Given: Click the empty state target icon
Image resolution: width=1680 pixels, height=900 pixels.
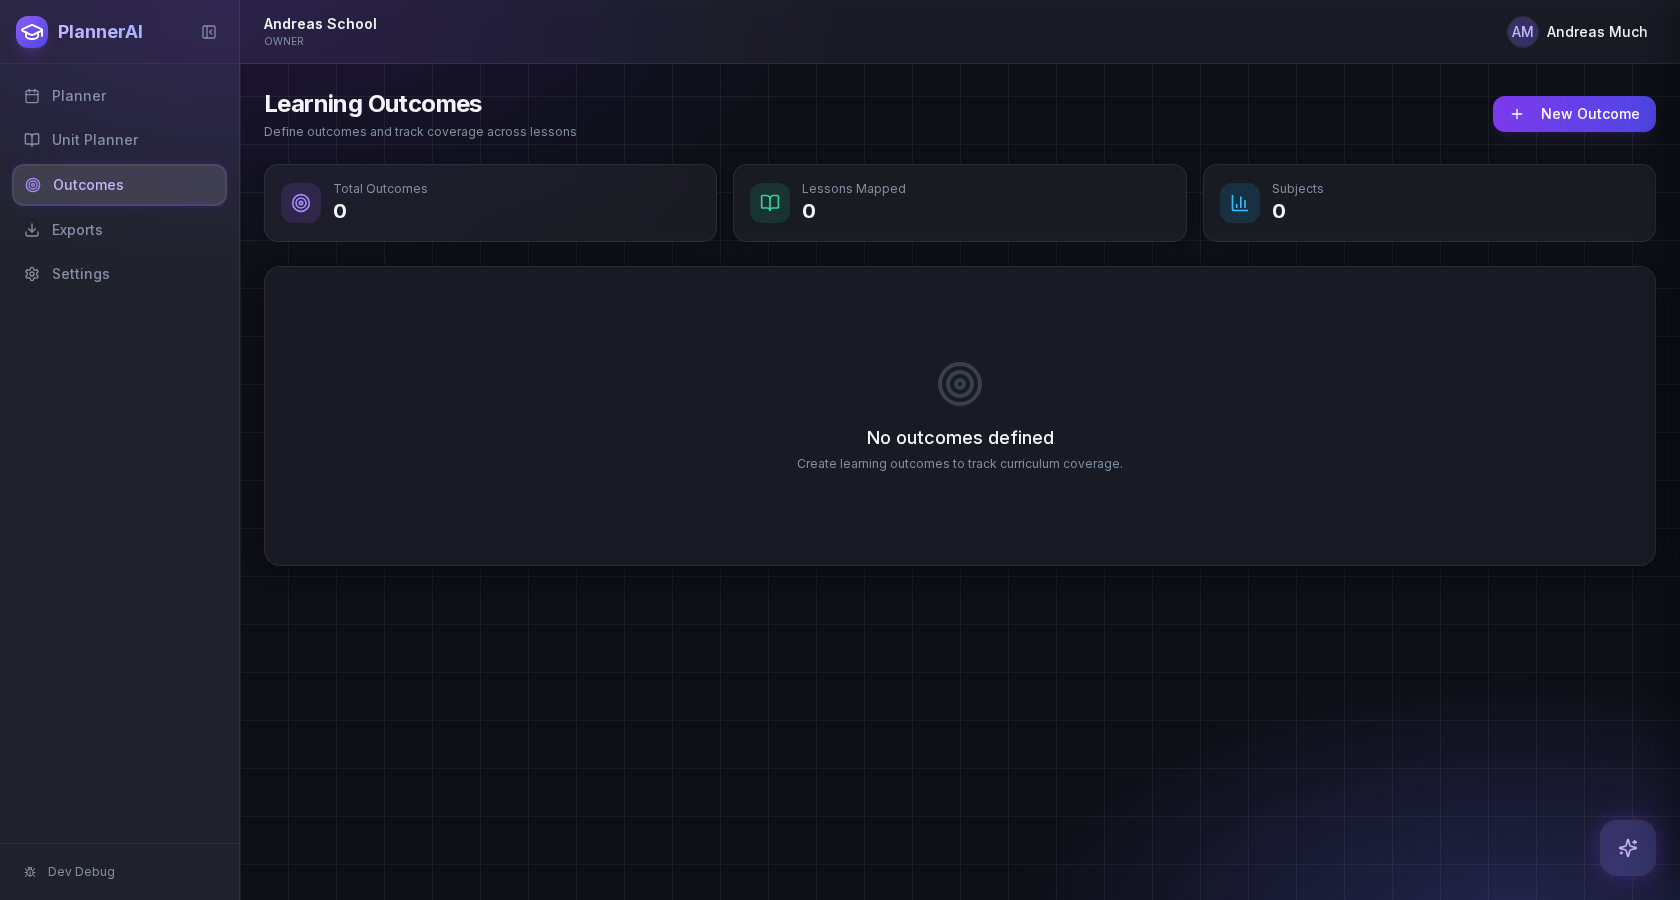Looking at the screenshot, I should point(960,384).
